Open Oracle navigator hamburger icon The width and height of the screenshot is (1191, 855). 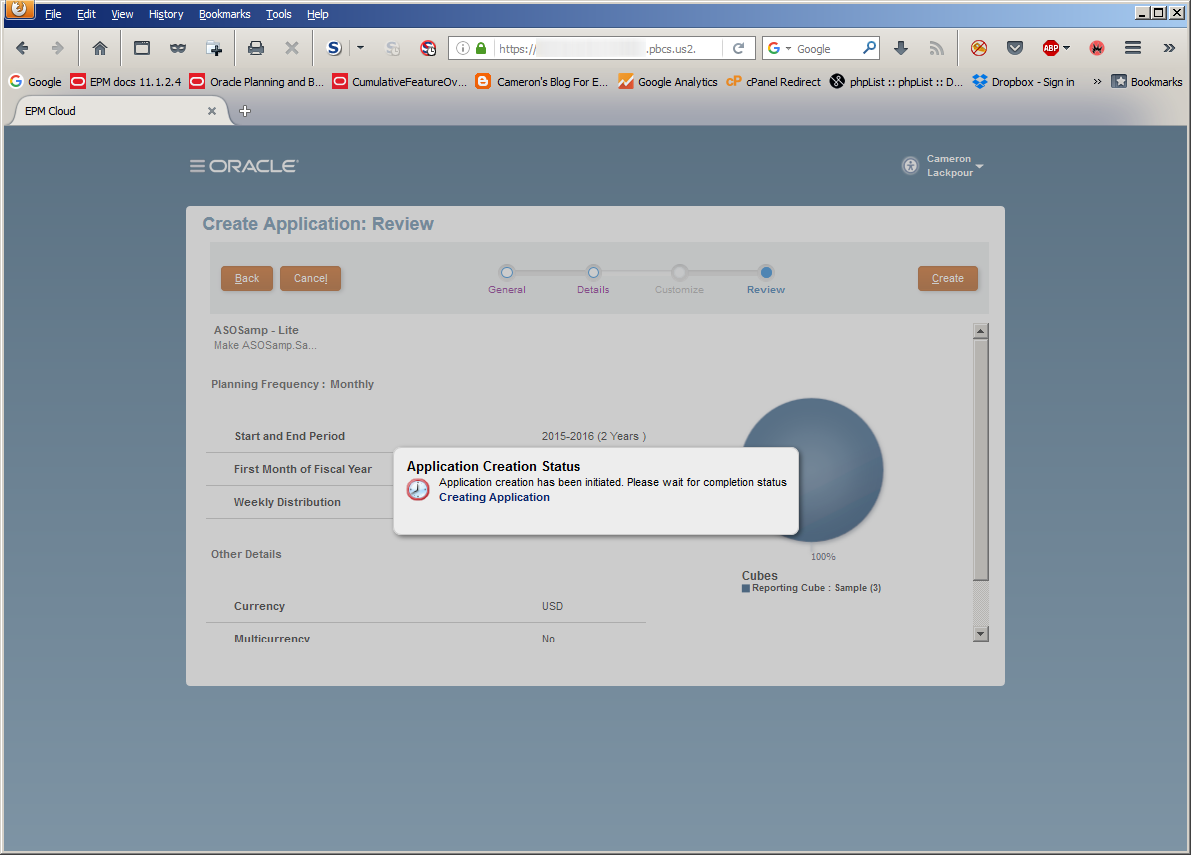click(197, 166)
